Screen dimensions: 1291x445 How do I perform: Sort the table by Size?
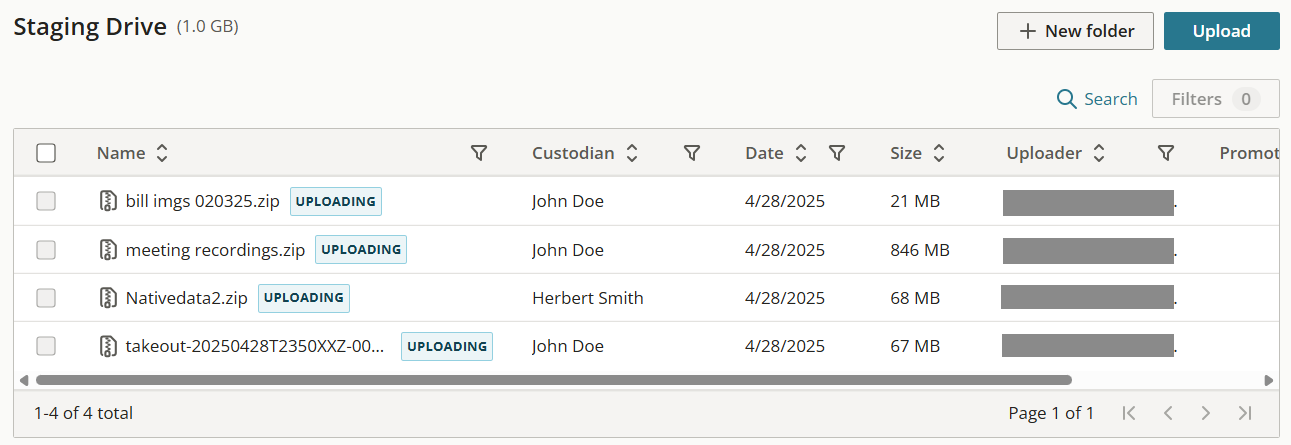point(938,153)
